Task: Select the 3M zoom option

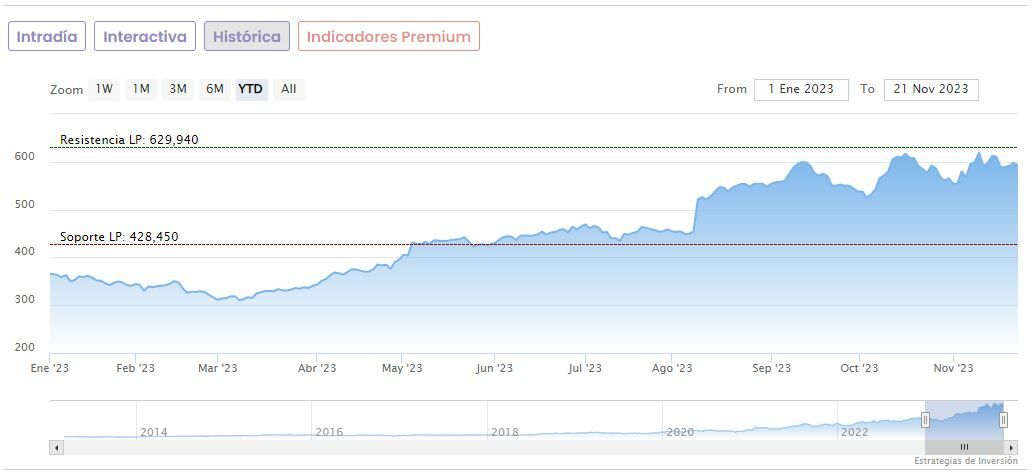Action: [178, 89]
